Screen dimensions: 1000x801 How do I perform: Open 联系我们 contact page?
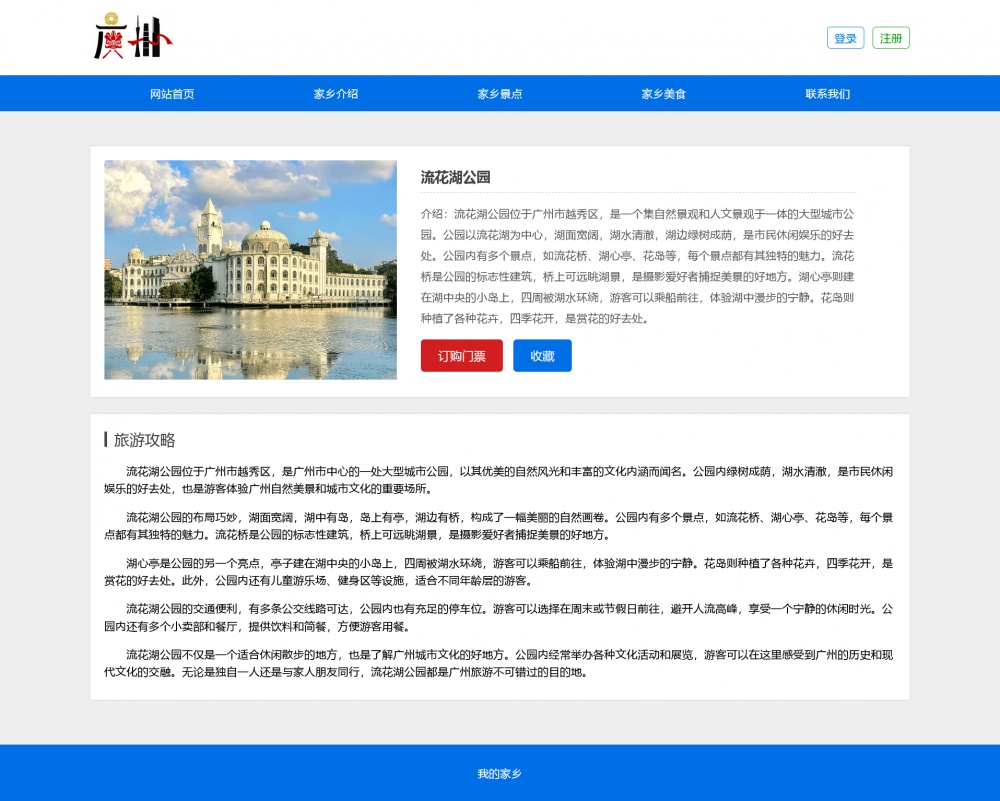tap(828, 94)
